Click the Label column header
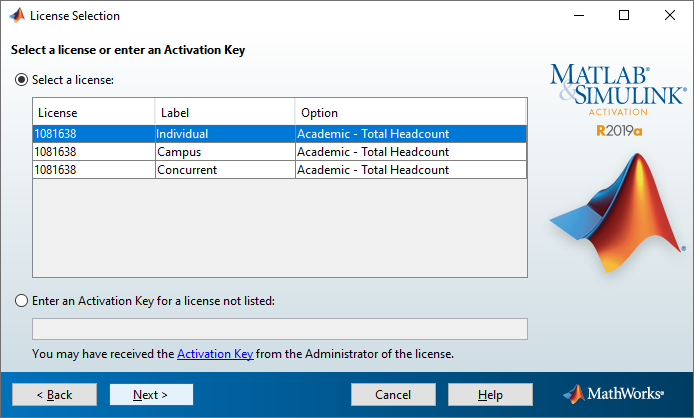Screen dimensions: 694x418 coord(225,112)
